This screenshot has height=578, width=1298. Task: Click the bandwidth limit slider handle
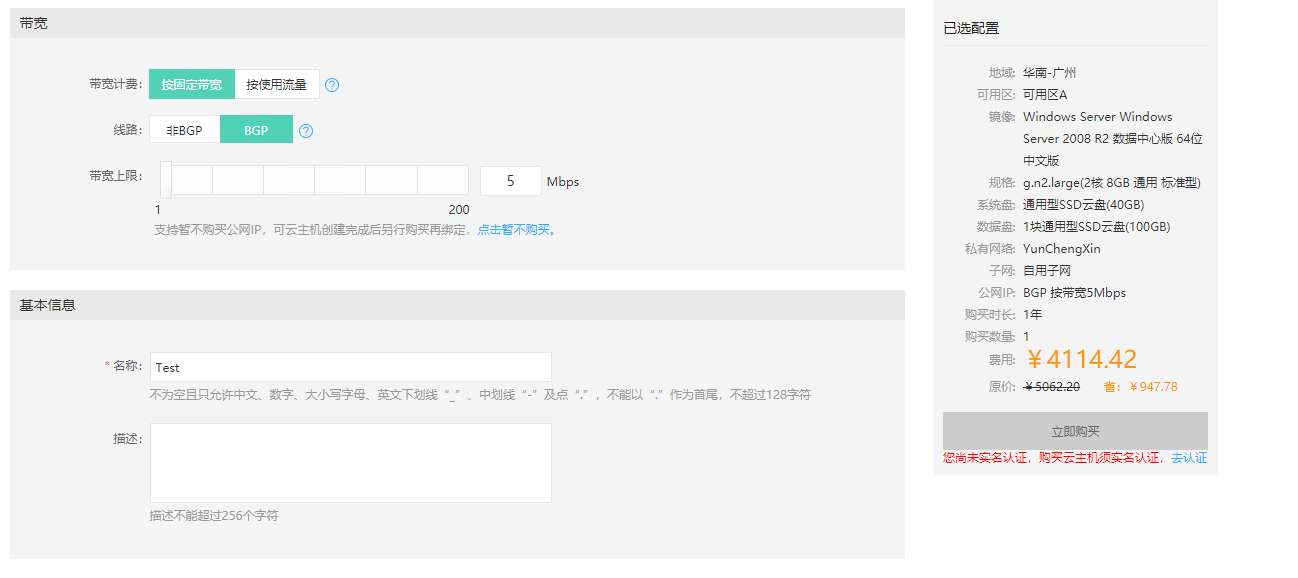point(166,181)
